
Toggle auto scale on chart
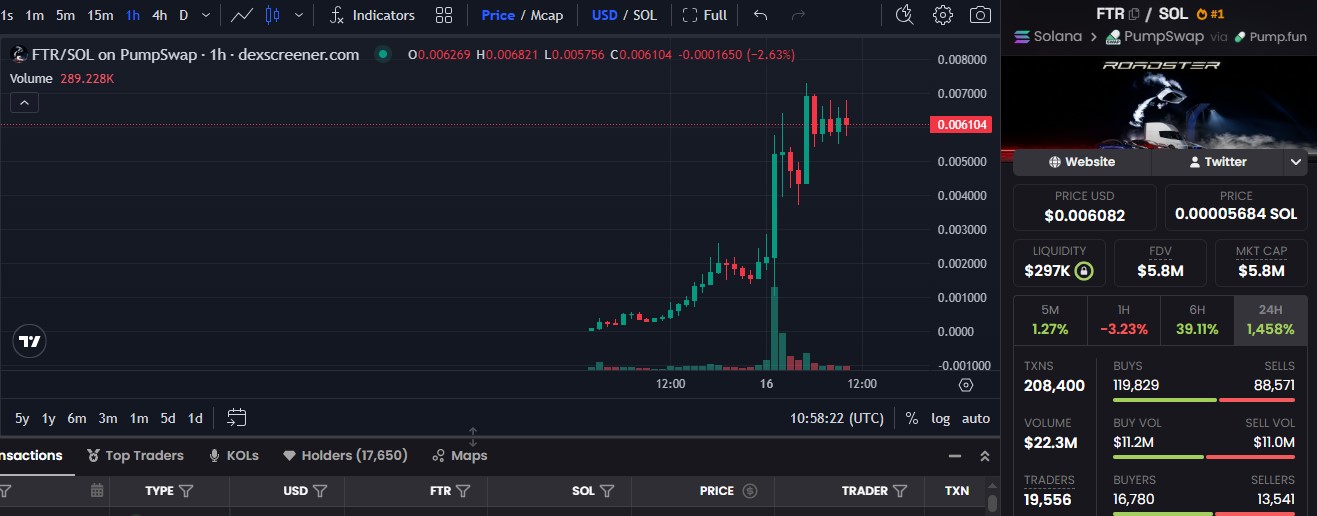(976, 418)
